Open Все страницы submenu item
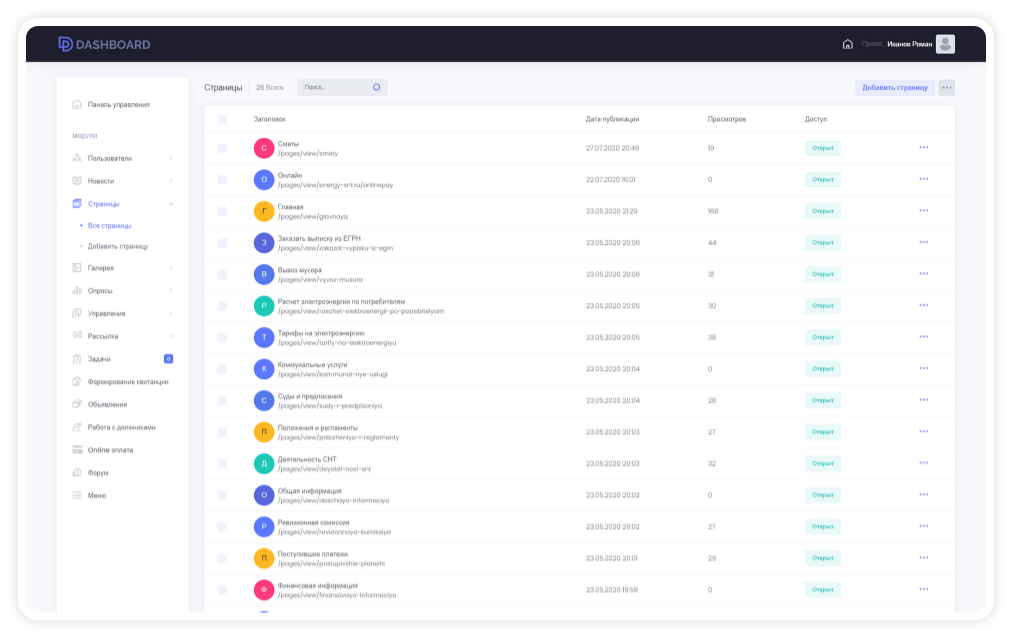 point(109,226)
